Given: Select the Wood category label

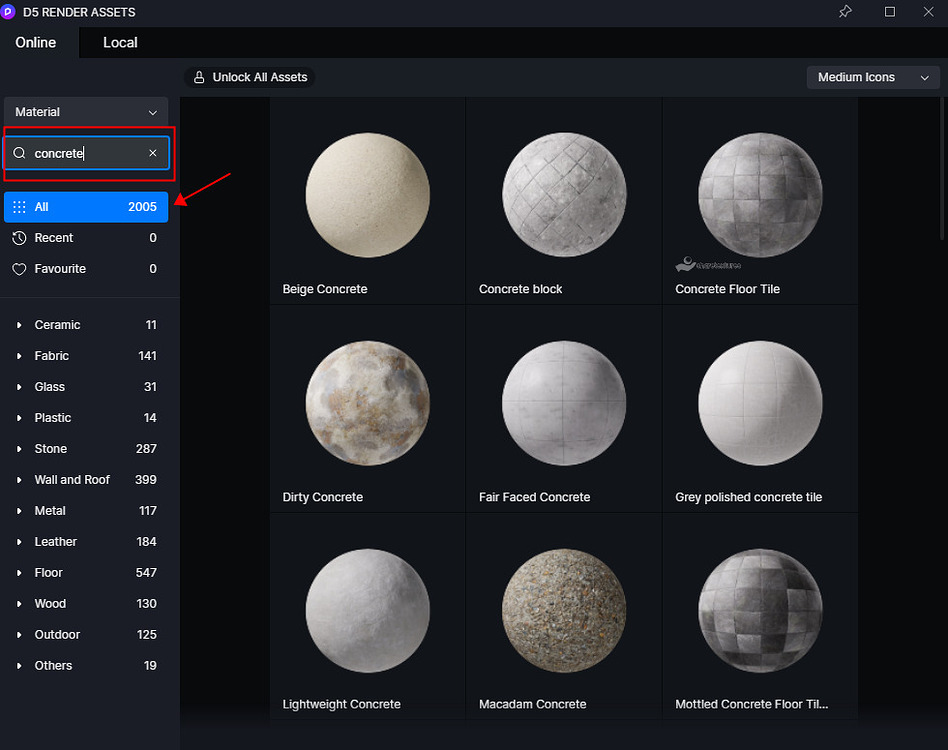Looking at the screenshot, I should tap(50, 604).
